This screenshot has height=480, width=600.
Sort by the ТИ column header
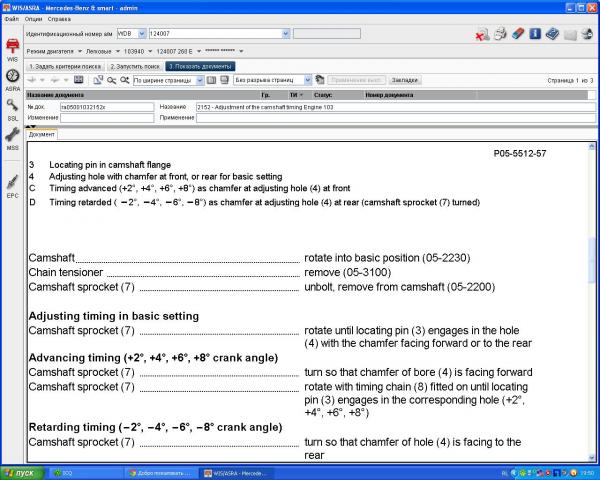point(296,95)
